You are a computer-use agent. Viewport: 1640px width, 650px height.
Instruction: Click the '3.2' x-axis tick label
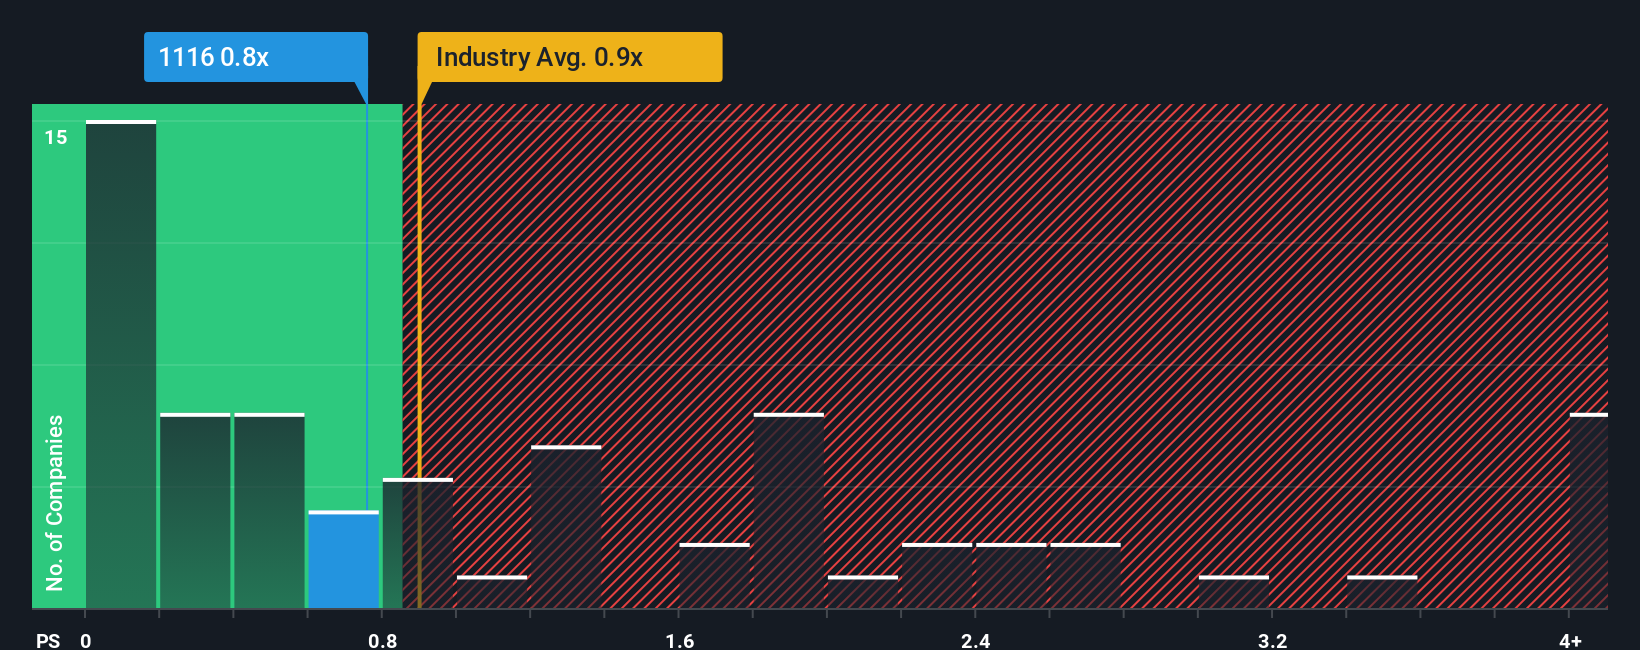[x=1272, y=640]
